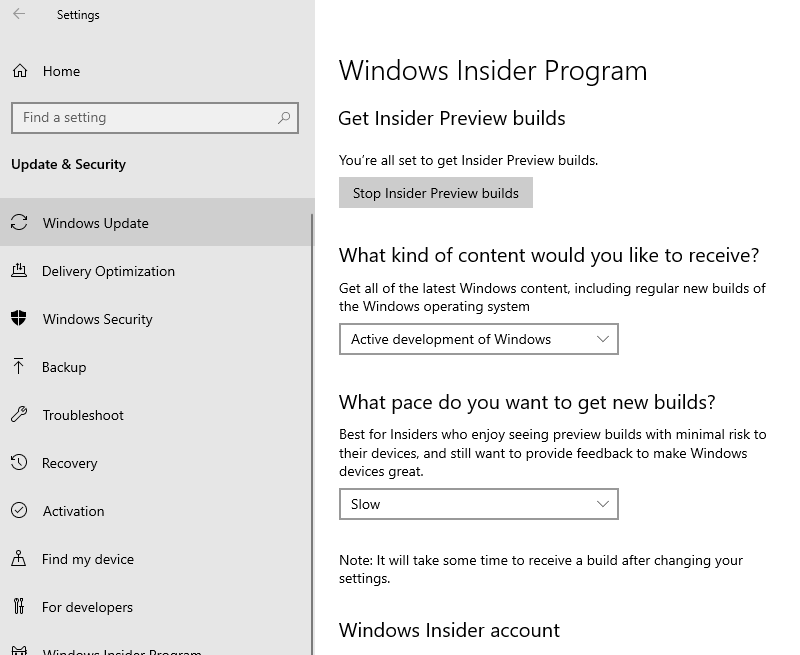Open the Backup section
Viewport: 800px width, 655px height.
(155, 367)
